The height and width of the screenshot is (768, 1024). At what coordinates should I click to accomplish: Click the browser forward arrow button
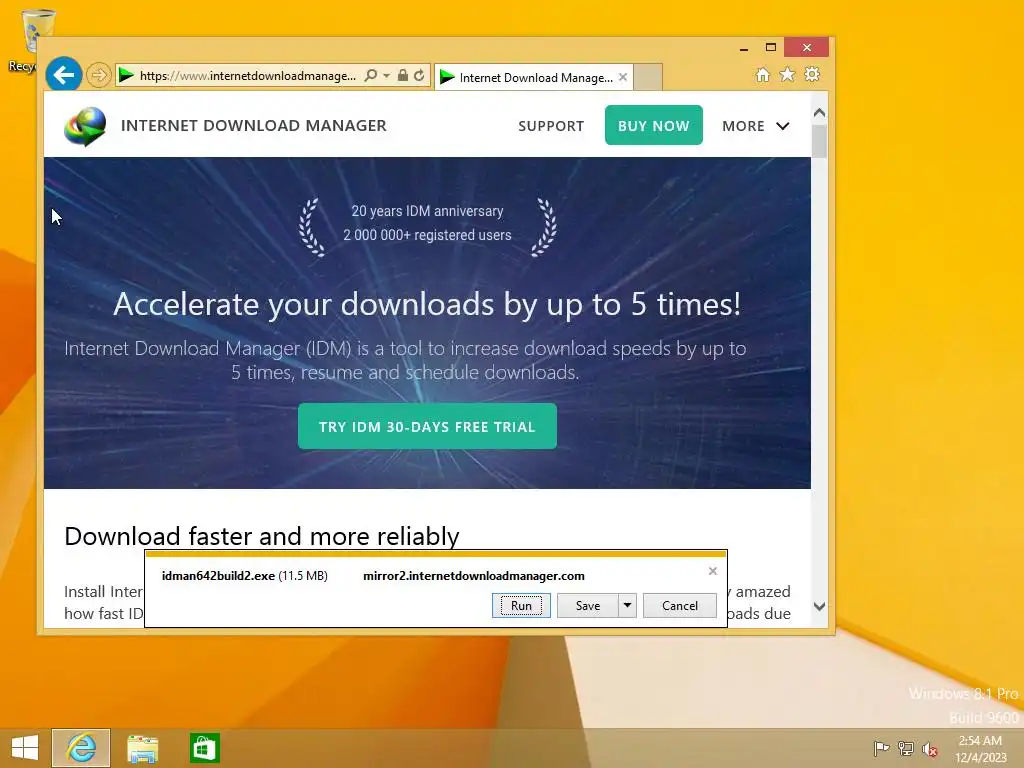99,75
